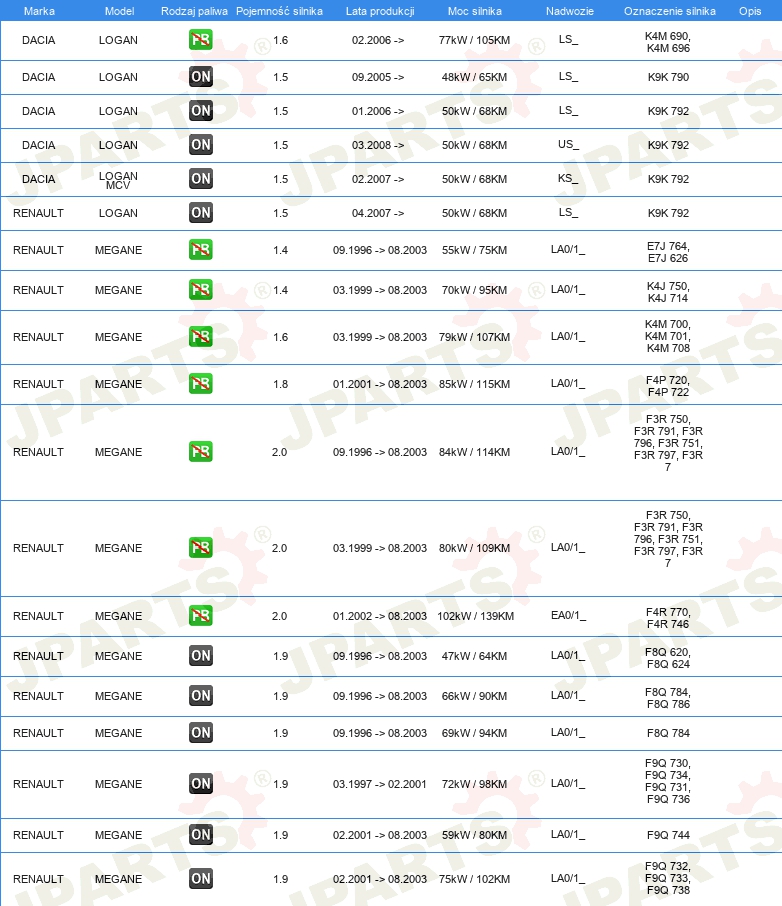Click the date range 01.2002 -> 08.2003
Screen dimensions: 782x906
[x=380, y=616]
